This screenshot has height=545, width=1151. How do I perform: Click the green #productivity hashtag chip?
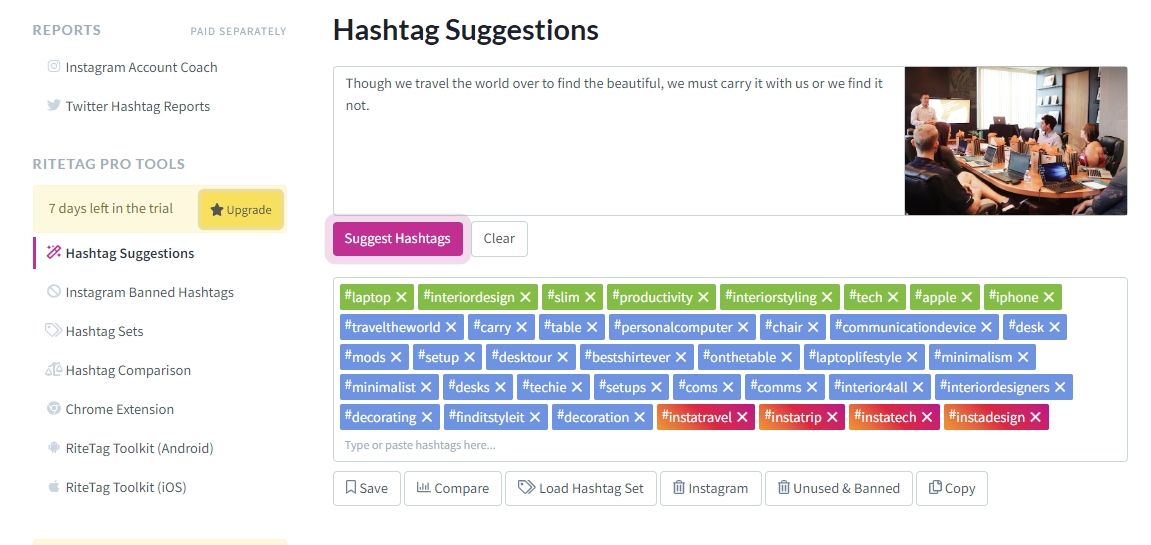point(652,297)
